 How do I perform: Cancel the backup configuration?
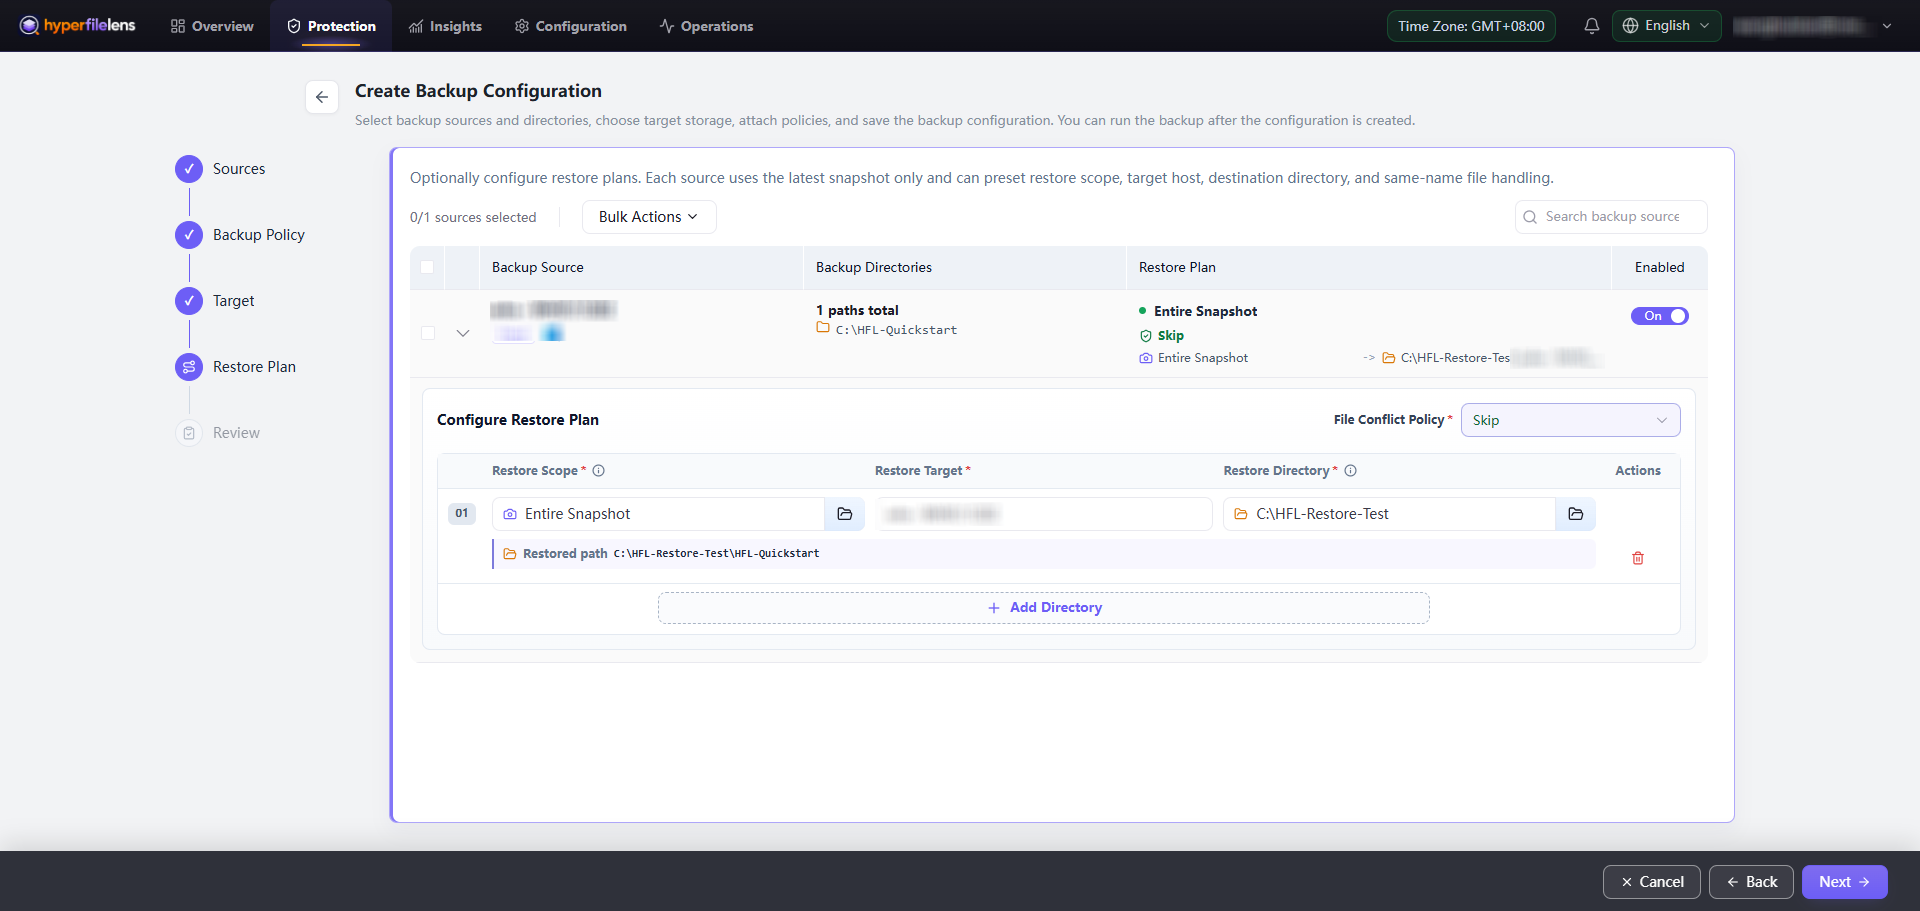[x=1652, y=882]
